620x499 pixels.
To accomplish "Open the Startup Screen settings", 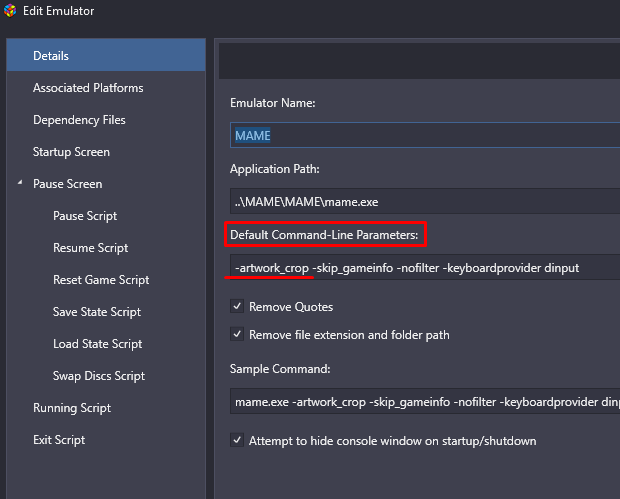I will pos(106,152).
